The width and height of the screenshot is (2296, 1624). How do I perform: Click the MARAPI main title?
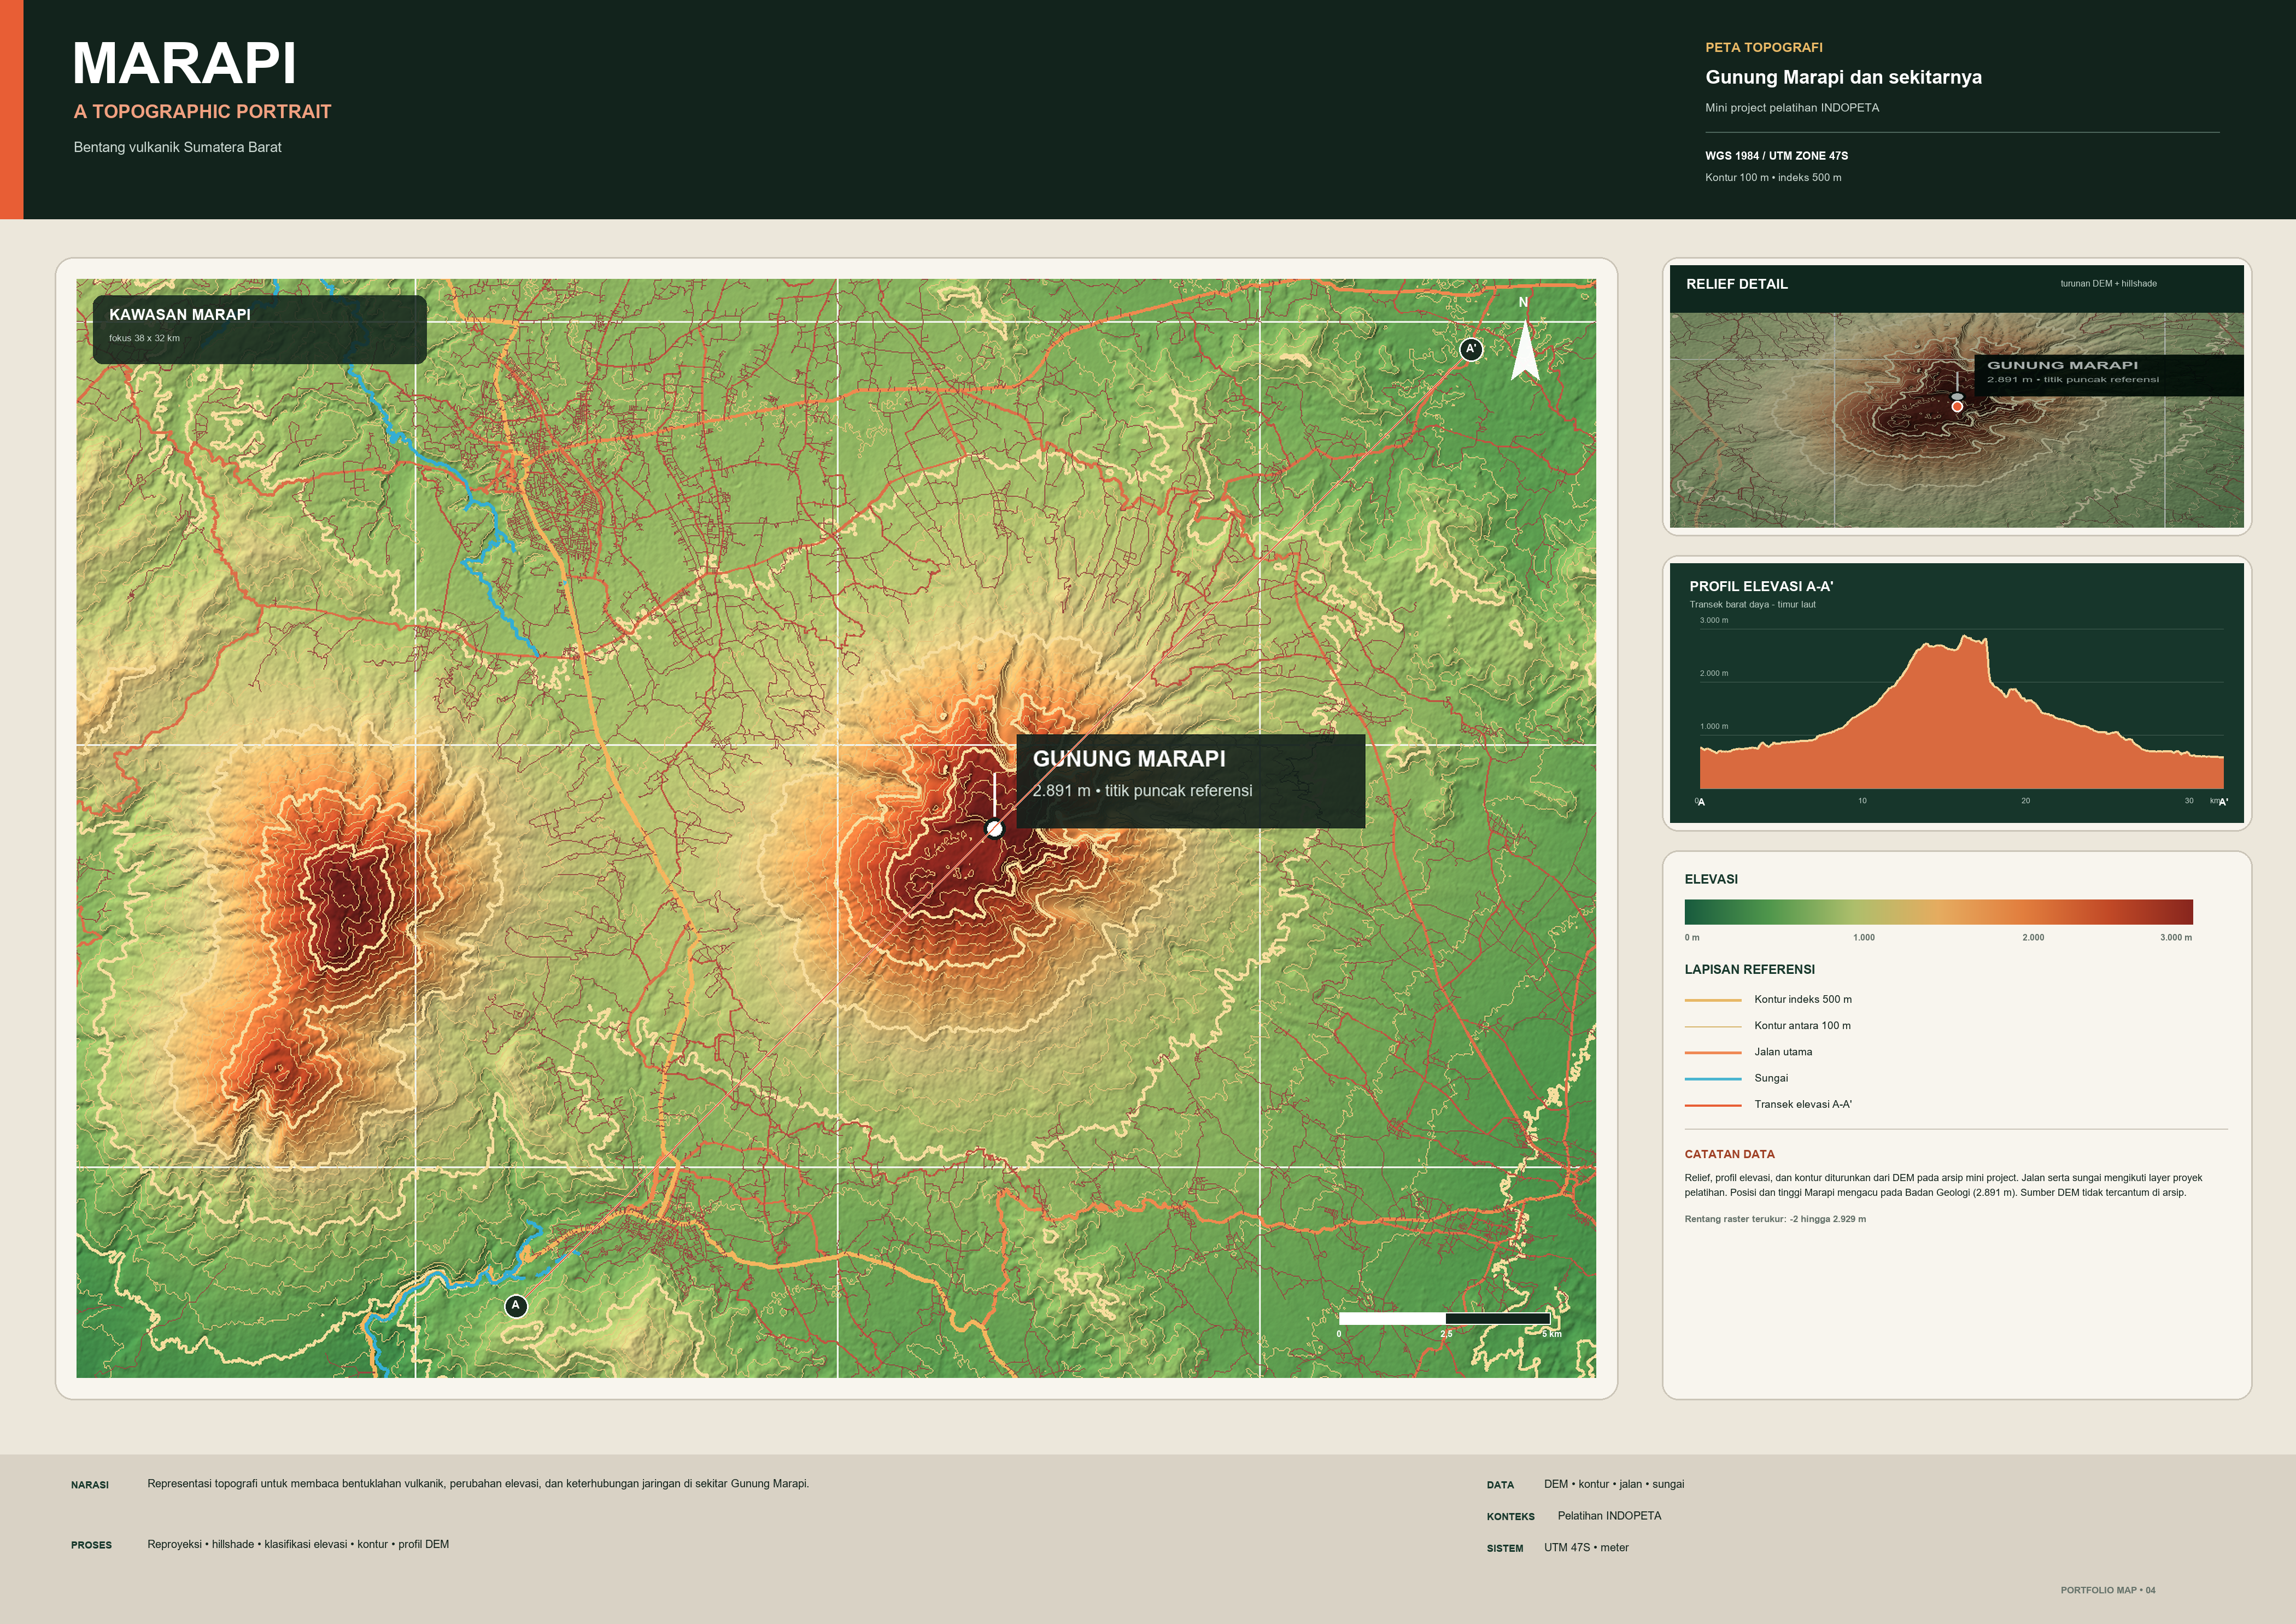pyautogui.click(x=185, y=63)
